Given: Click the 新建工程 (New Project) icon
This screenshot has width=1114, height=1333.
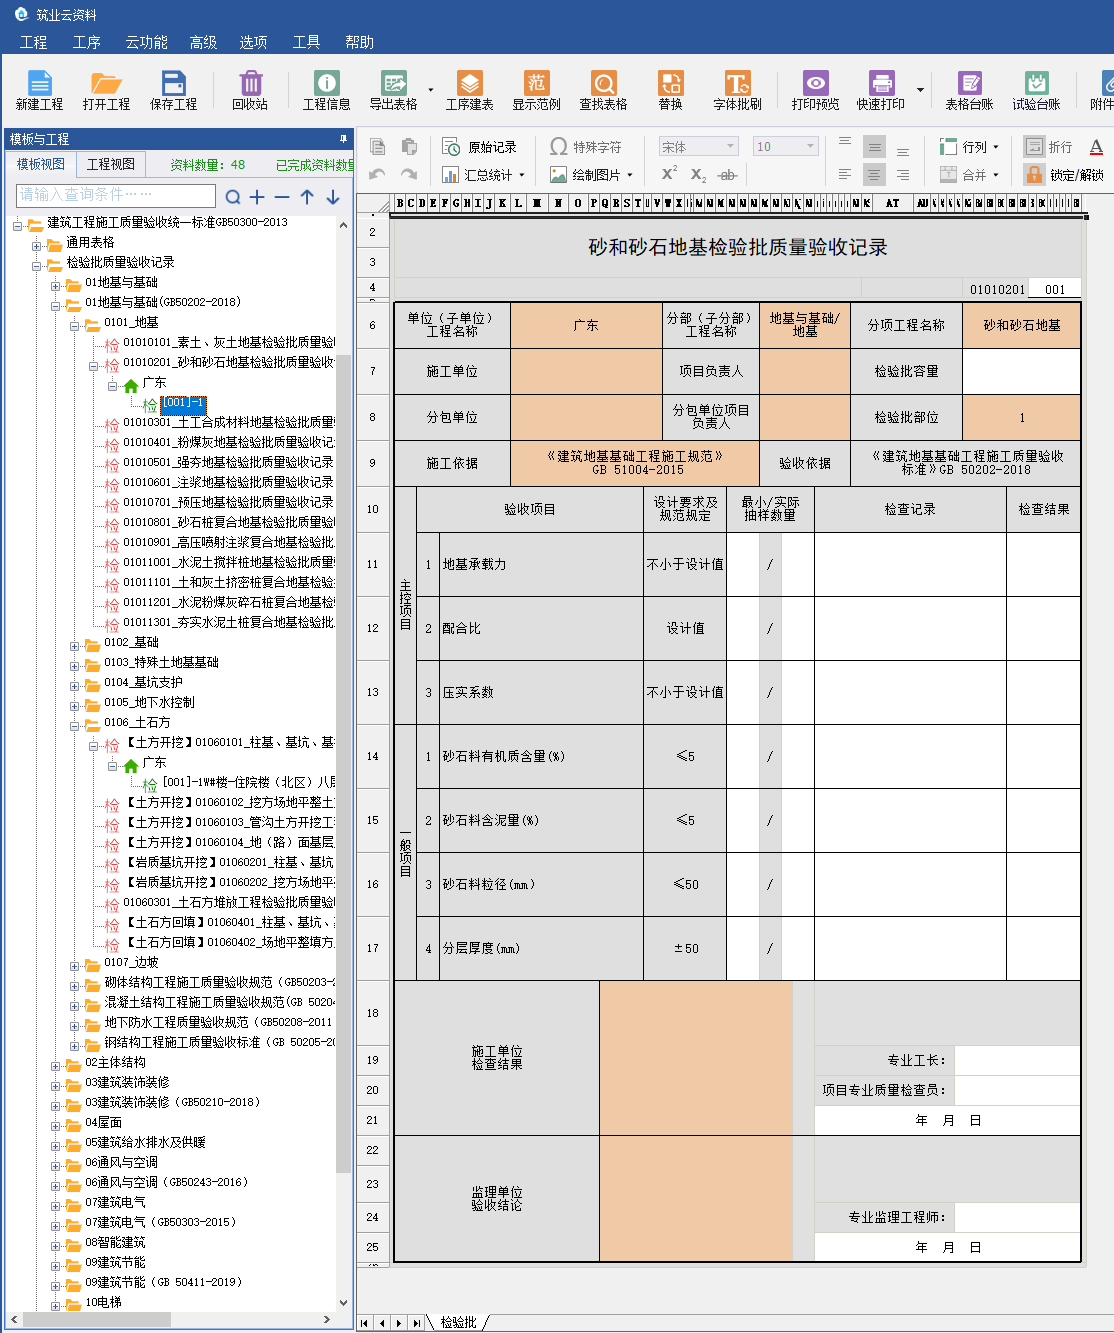Looking at the screenshot, I should point(39,90).
